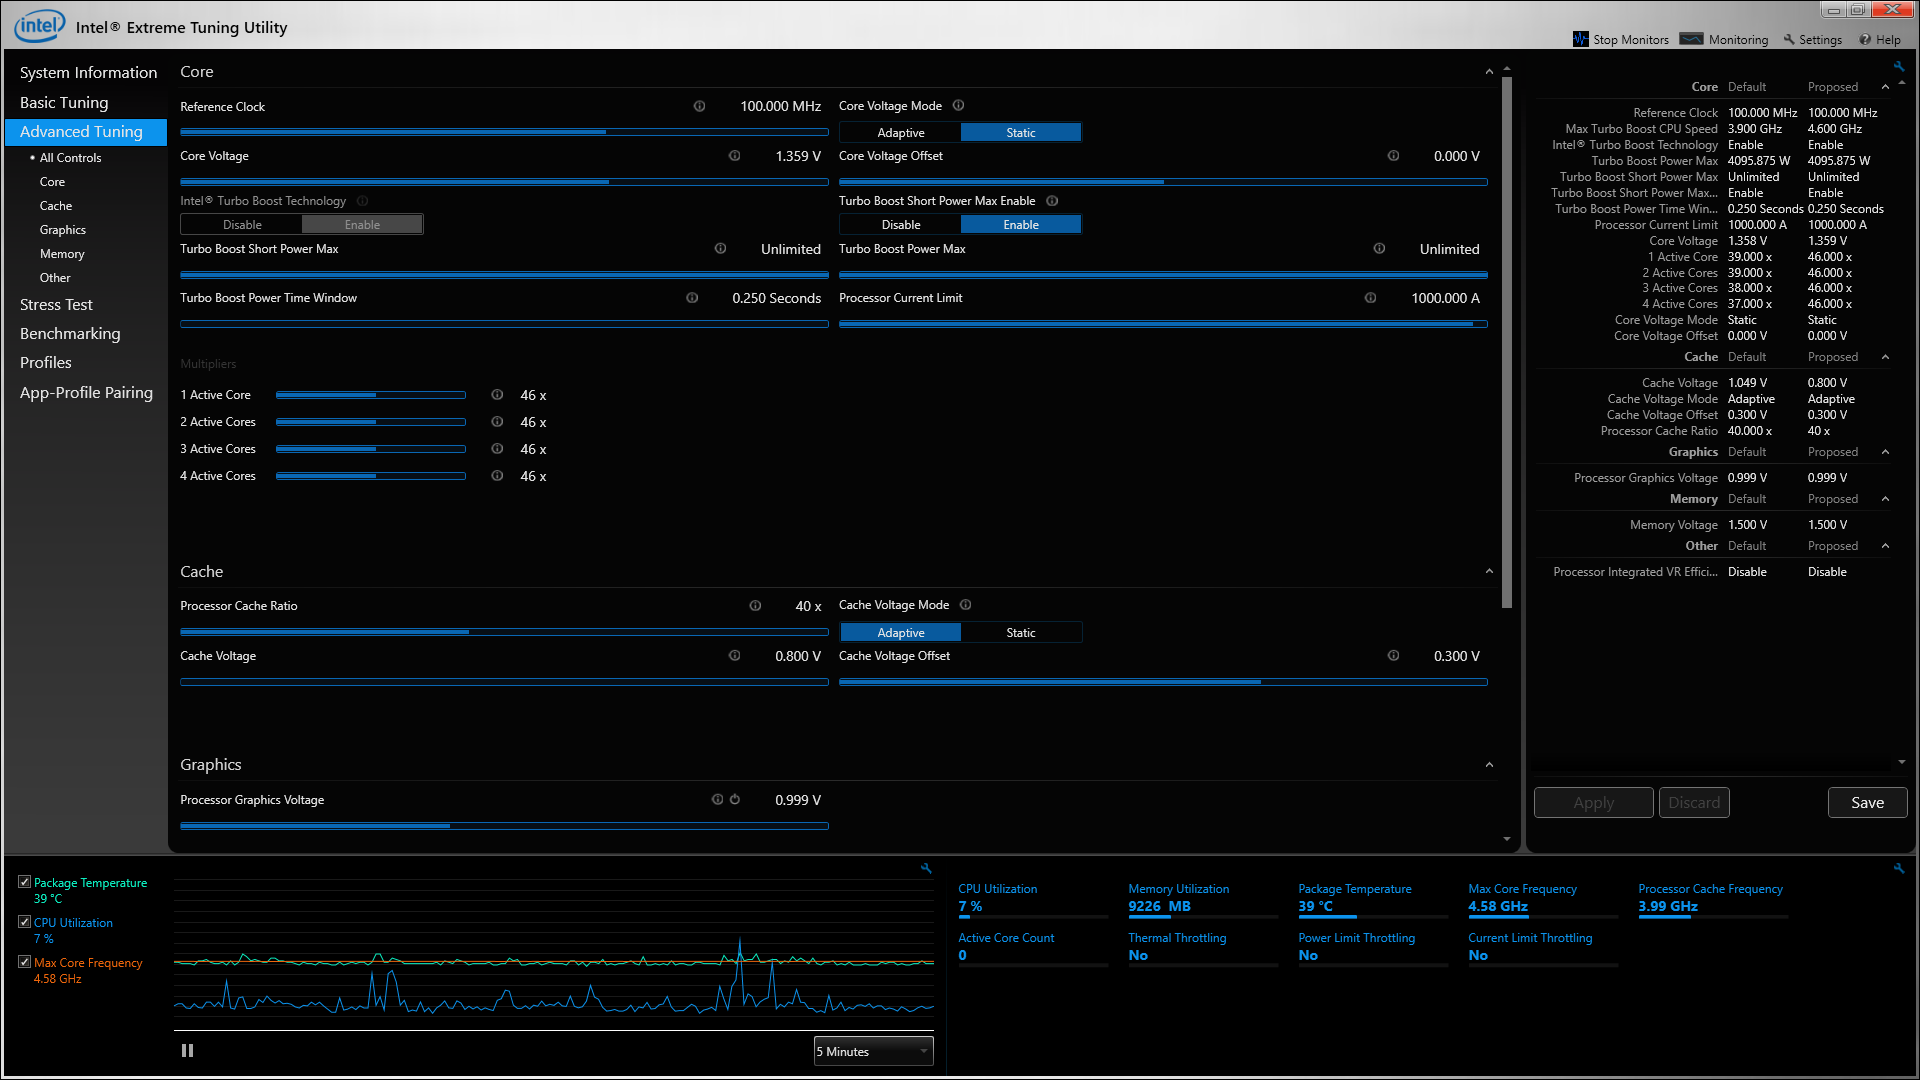Open Advanced Tuning menu item
This screenshot has height=1080, width=1920.
(x=83, y=131)
